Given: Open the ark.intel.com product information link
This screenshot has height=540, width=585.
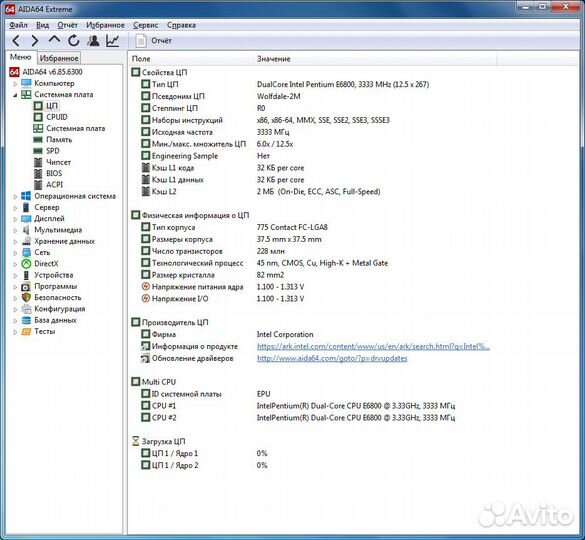Looking at the screenshot, I should (x=373, y=346).
